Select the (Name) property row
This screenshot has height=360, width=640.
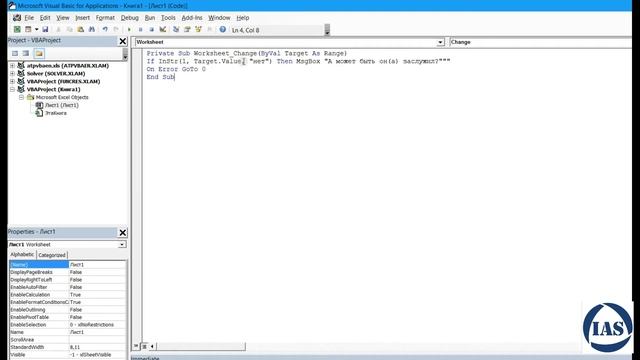68,264
